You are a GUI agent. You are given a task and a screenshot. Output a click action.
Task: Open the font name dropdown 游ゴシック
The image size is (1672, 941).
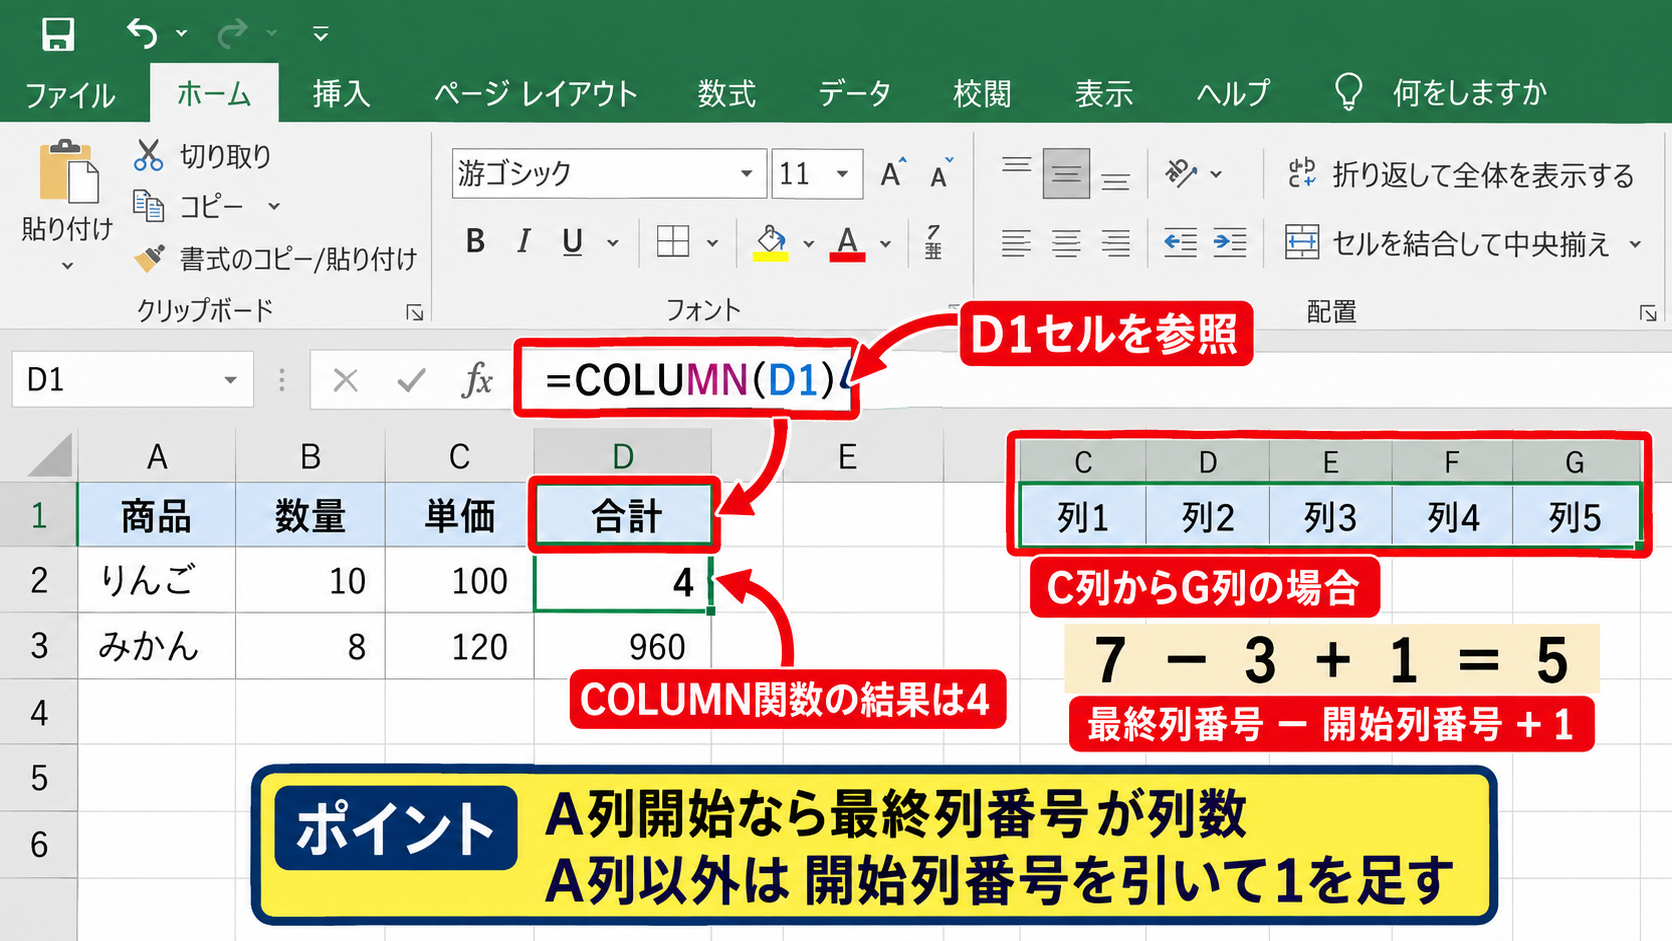[x=746, y=174]
